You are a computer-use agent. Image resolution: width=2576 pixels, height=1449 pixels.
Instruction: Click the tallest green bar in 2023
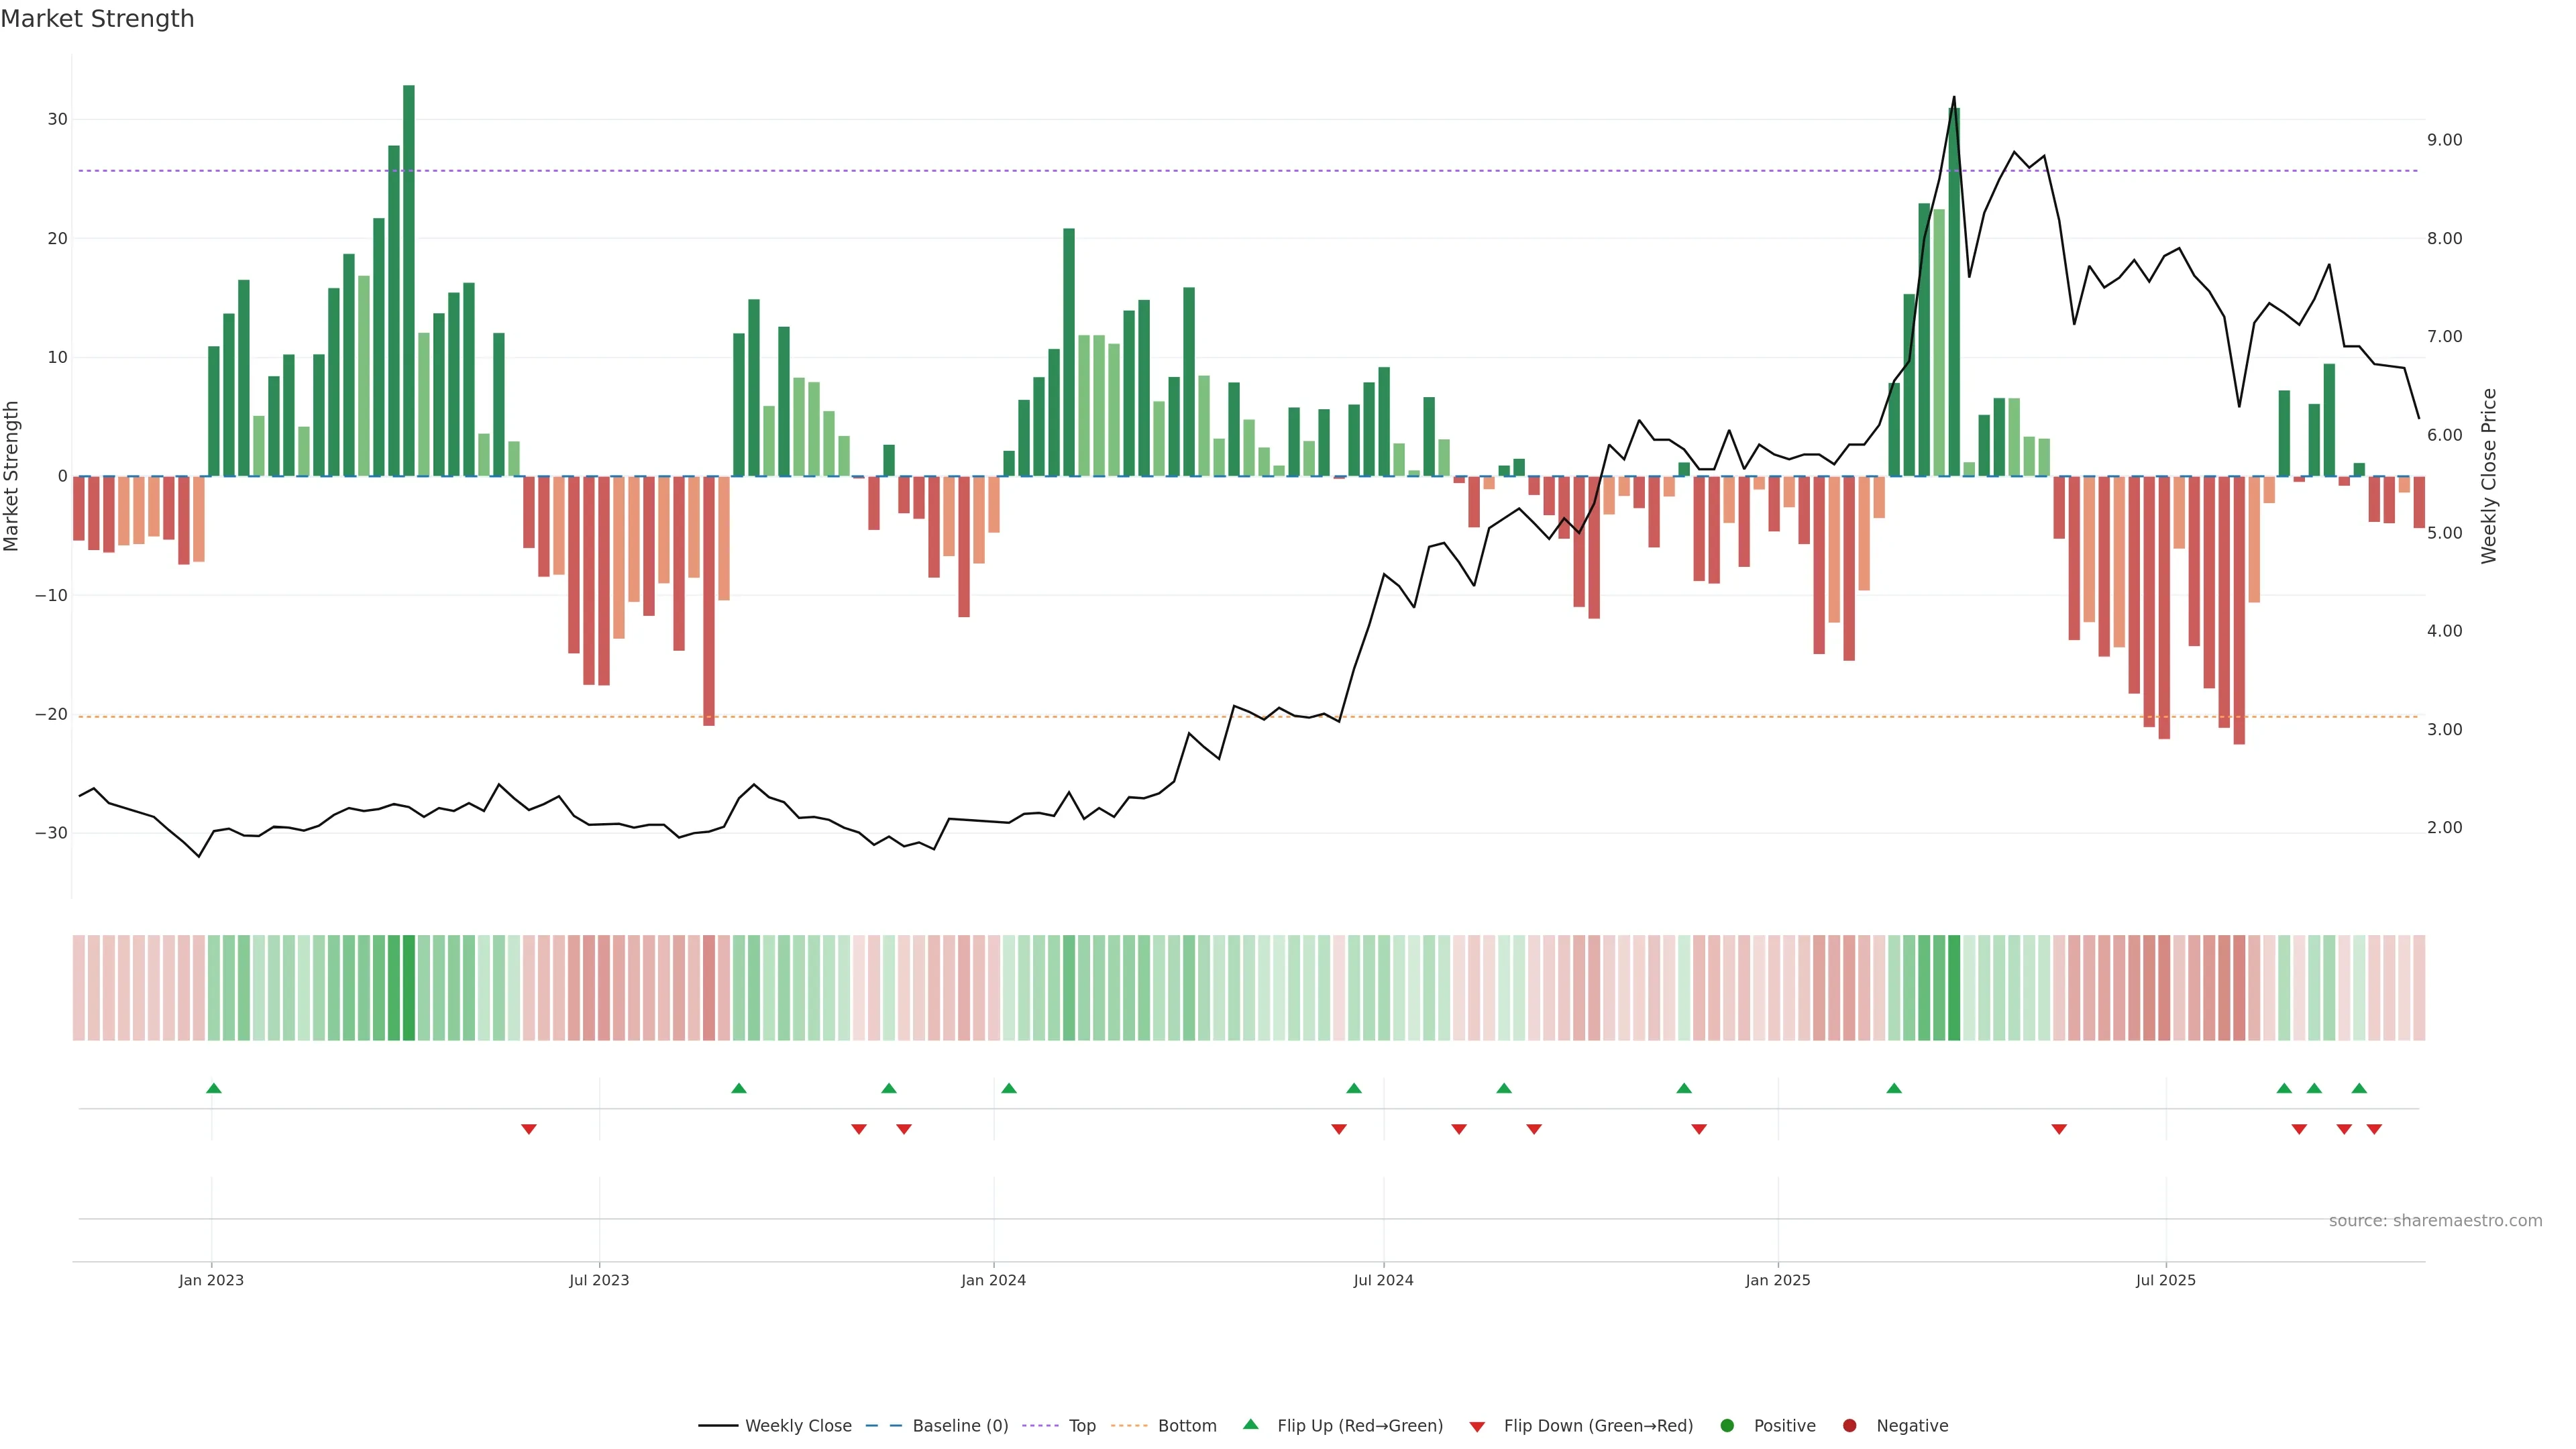409,280
